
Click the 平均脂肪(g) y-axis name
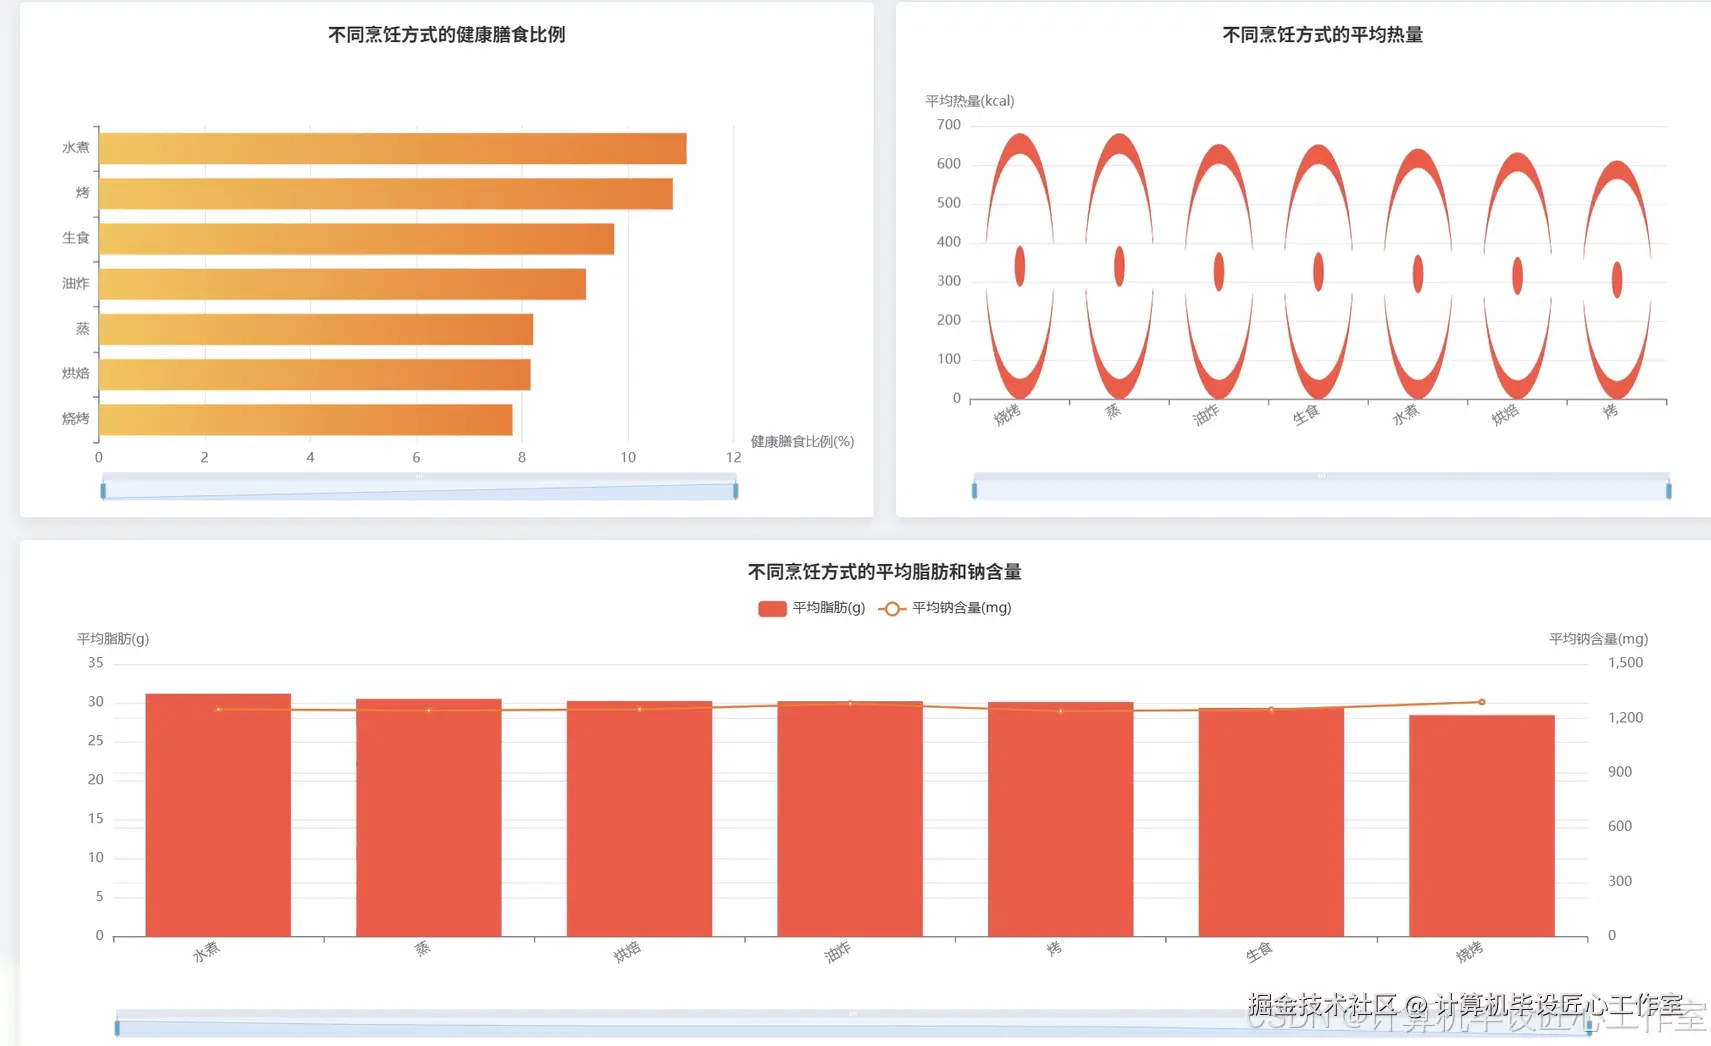[x=113, y=639]
